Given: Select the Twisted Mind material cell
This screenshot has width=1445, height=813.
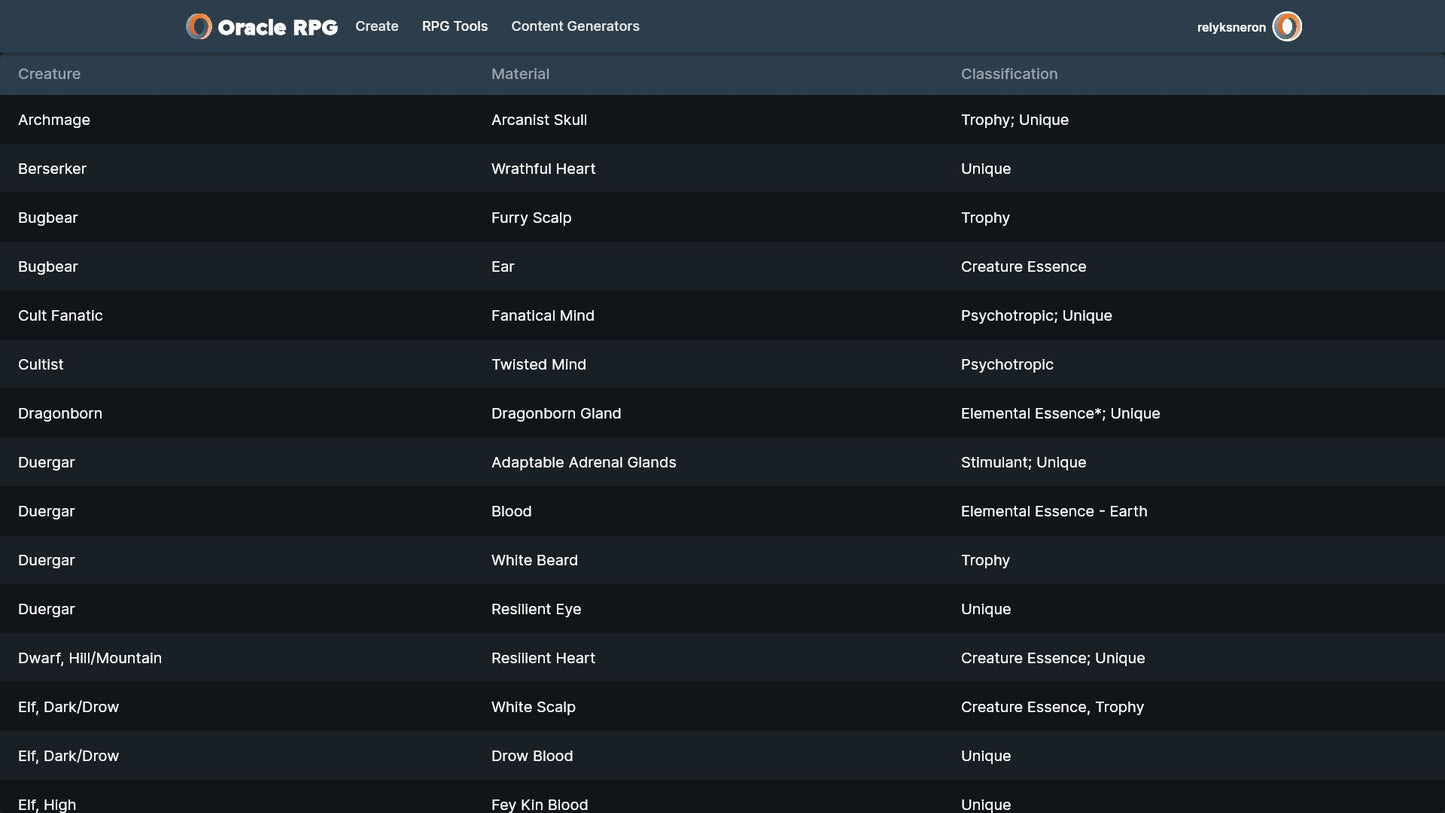Looking at the screenshot, I should [x=538, y=365].
